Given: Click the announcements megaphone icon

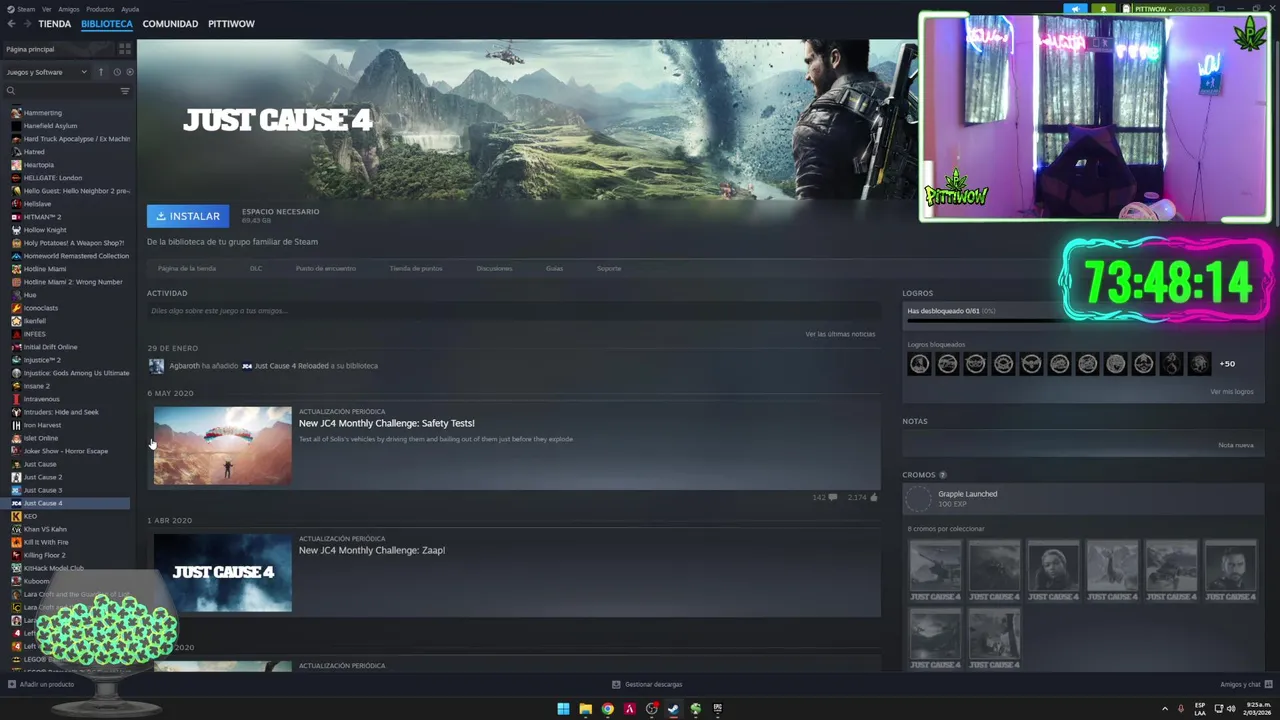Looking at the screenshot, I should pos(1075,9).
